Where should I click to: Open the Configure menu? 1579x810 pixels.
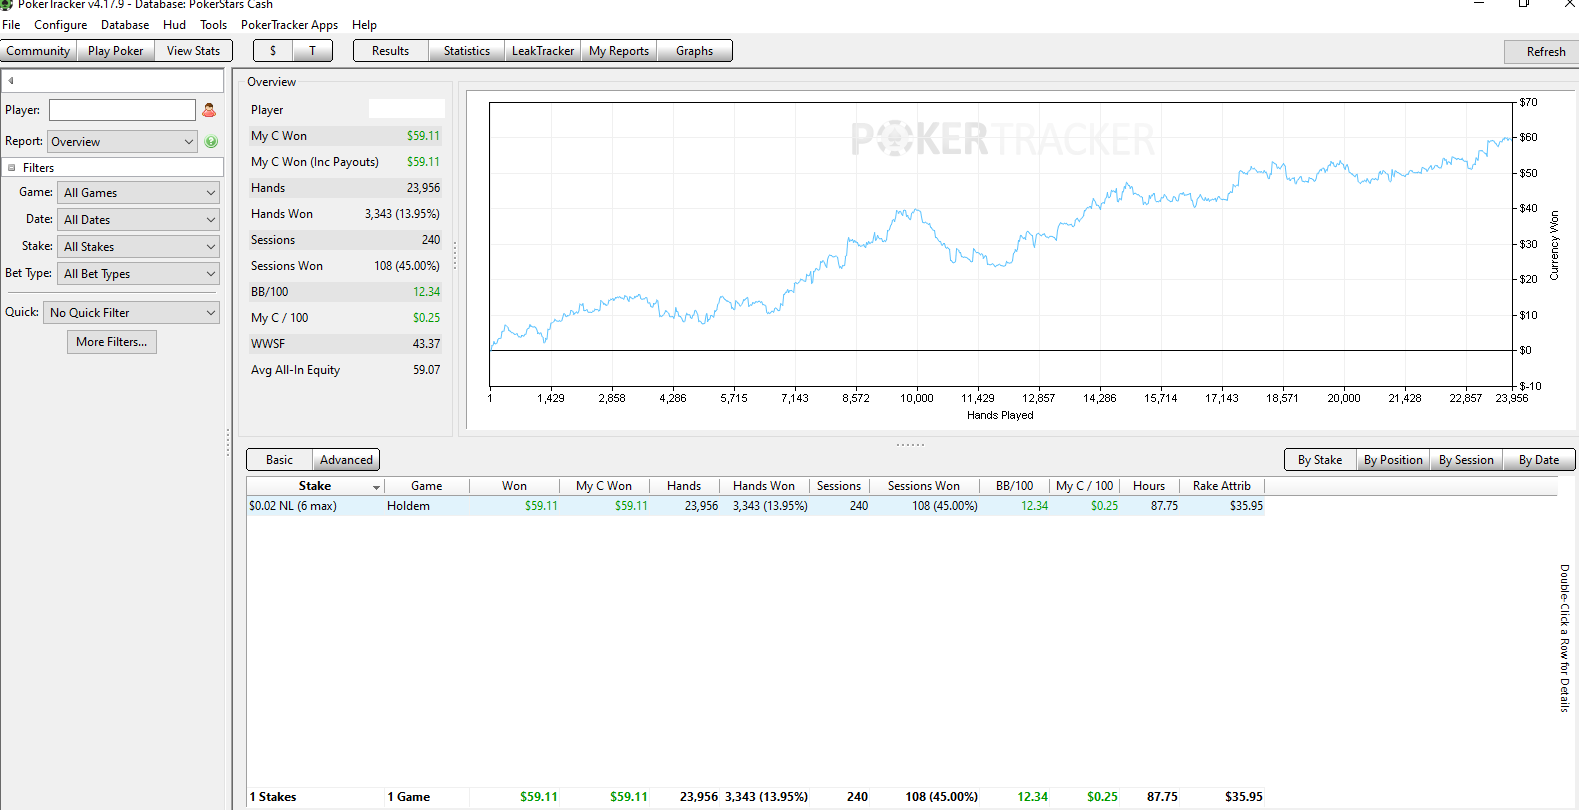60,25
